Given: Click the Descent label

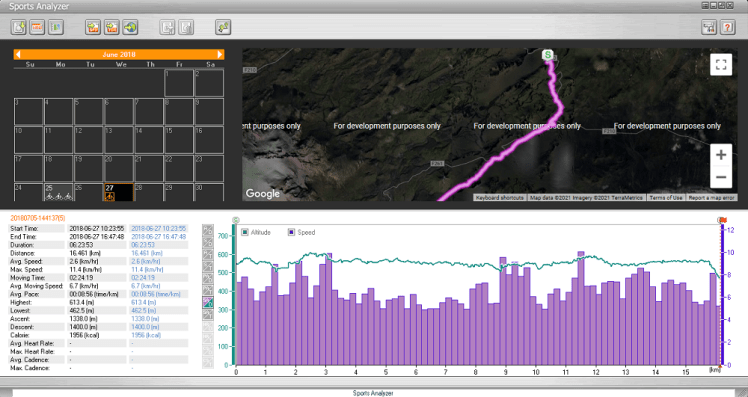Looking at the screenshot, I should point(22,327).
